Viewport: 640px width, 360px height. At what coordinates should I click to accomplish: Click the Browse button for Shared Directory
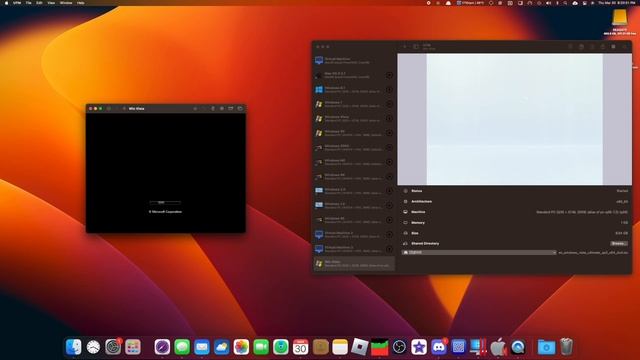tap(619, 243)
